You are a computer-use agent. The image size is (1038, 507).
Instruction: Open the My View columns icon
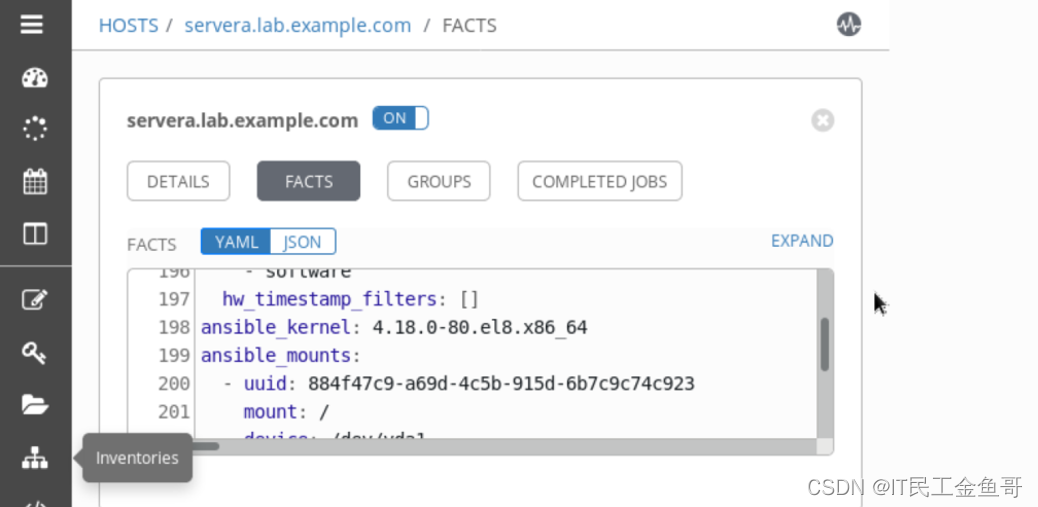click(34, 233)
